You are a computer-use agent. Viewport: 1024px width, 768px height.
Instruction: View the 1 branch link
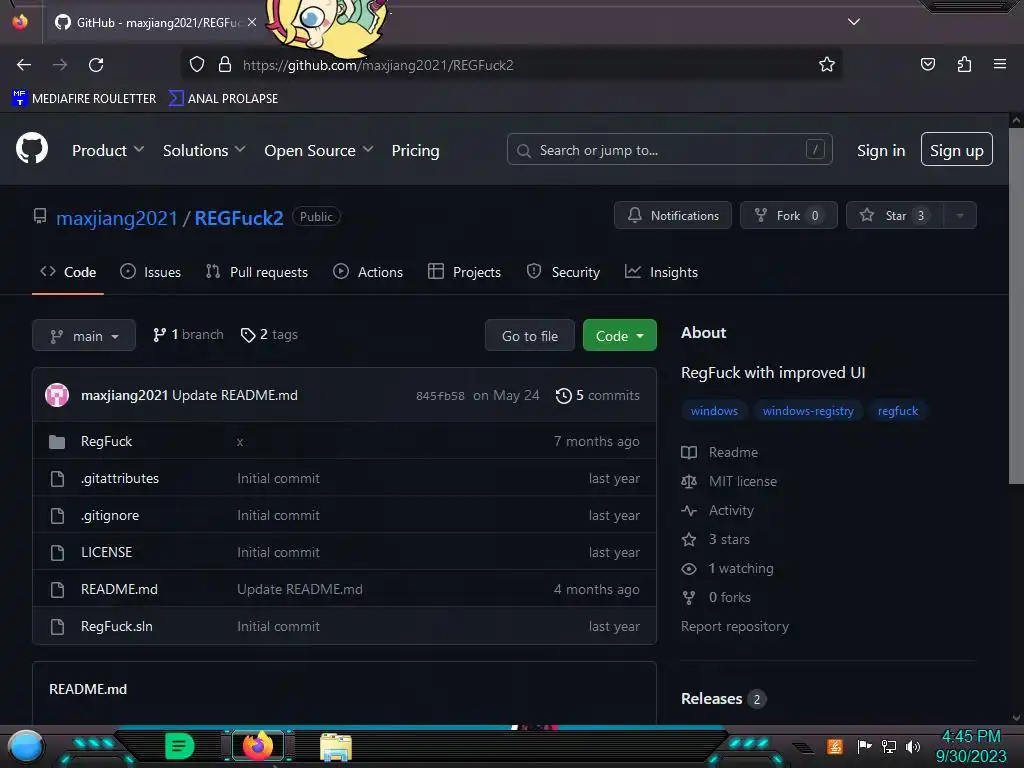tap(188, 334)
